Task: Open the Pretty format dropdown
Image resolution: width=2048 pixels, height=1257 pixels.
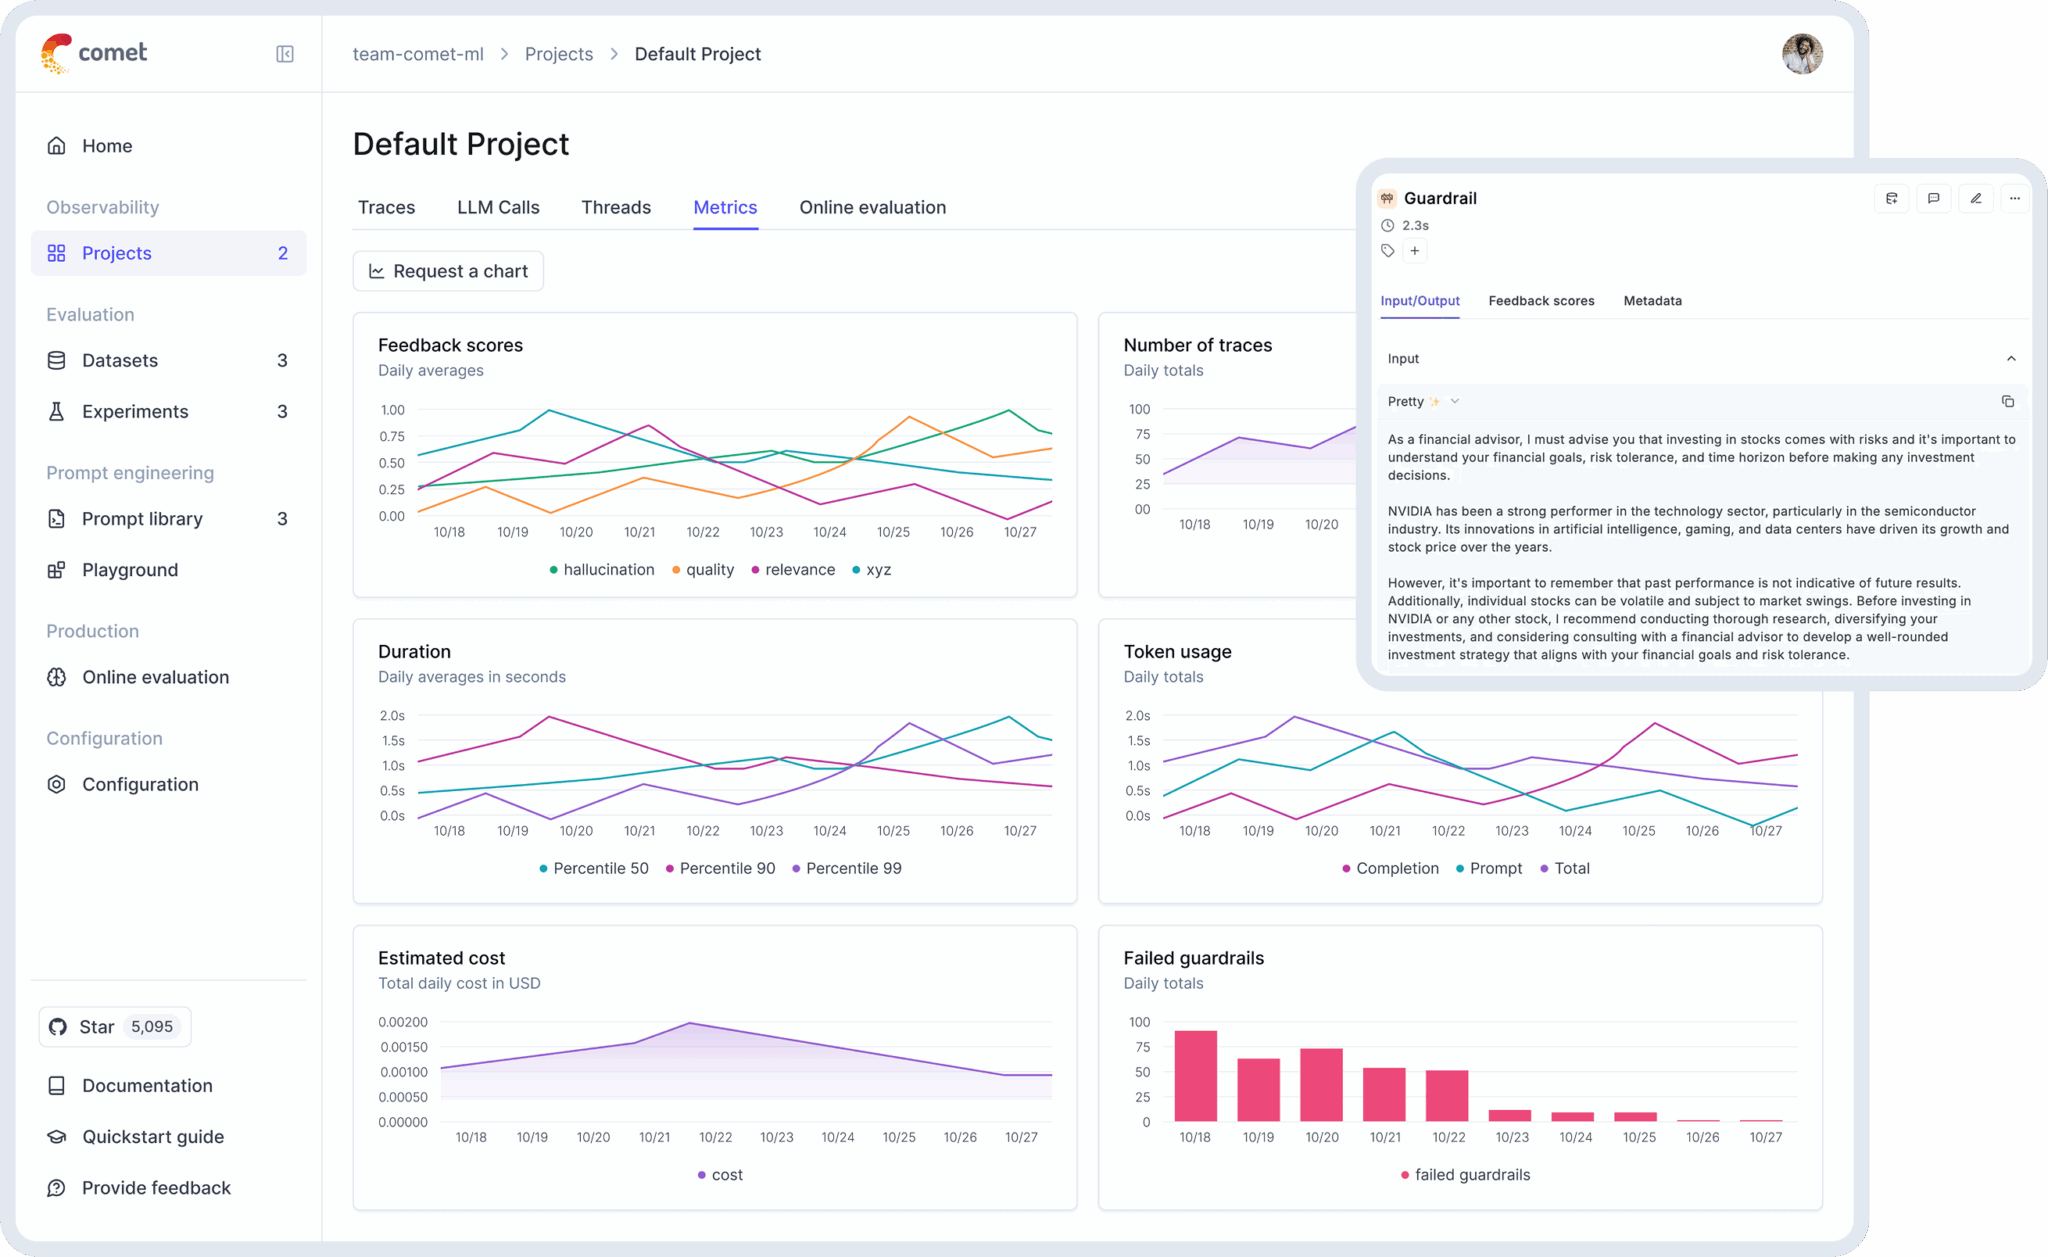Action: pyautogui.click(x=1420, y=401)
